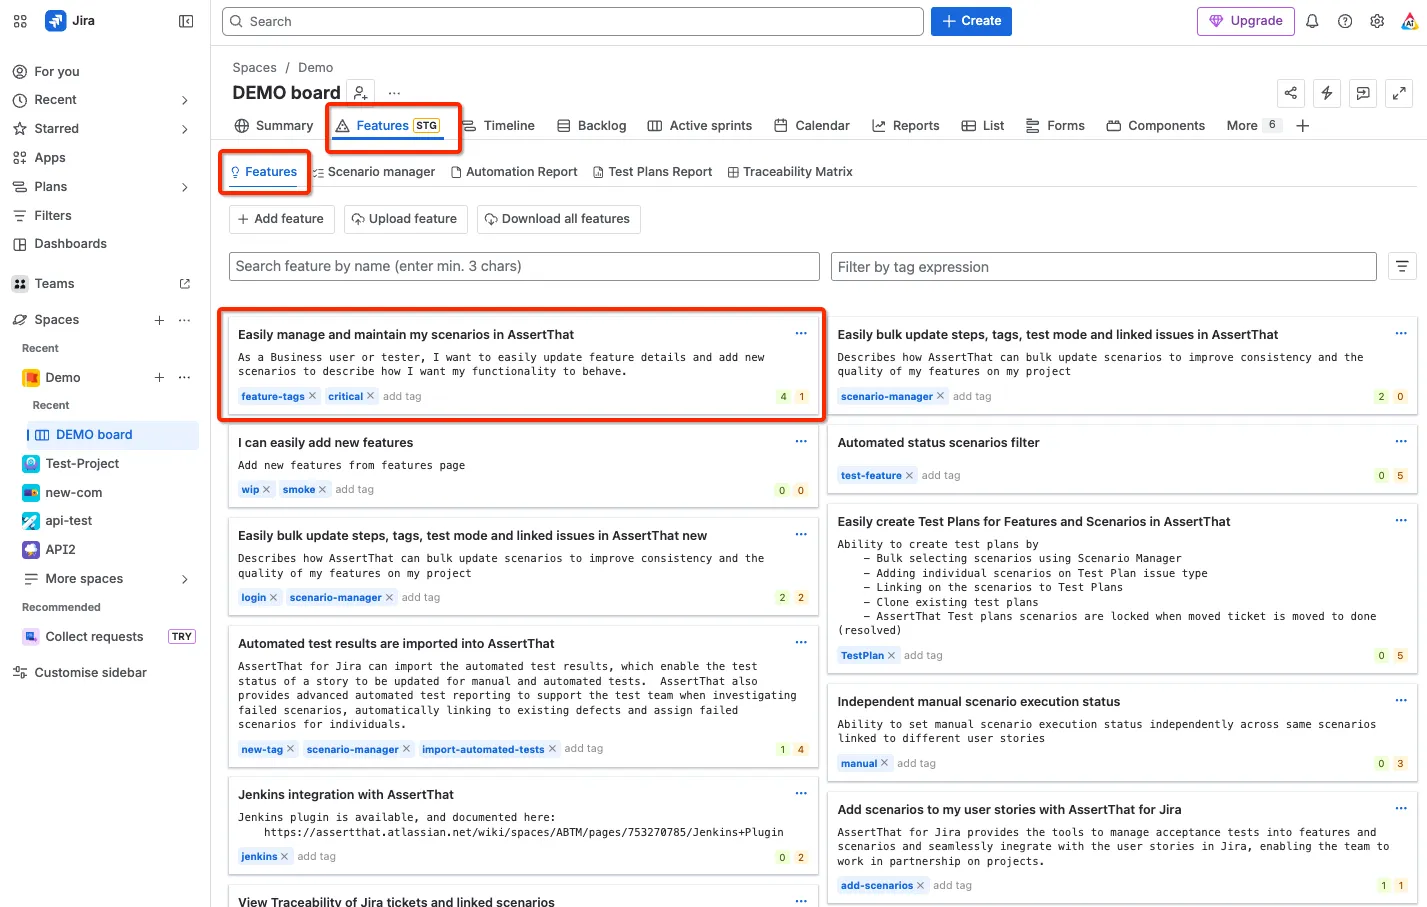Expand the Starred sidebar chevron

pos(185,129)
